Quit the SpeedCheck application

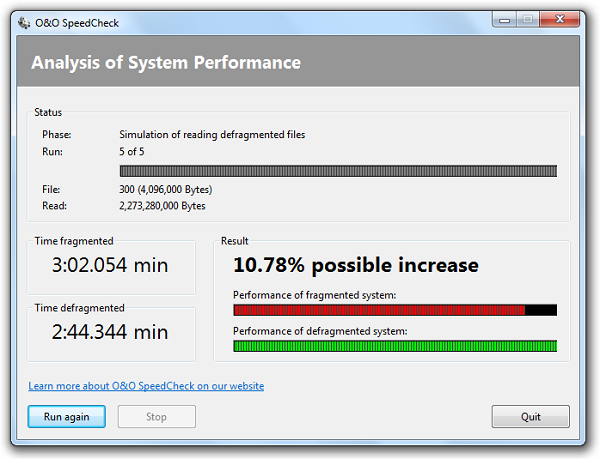530,417
